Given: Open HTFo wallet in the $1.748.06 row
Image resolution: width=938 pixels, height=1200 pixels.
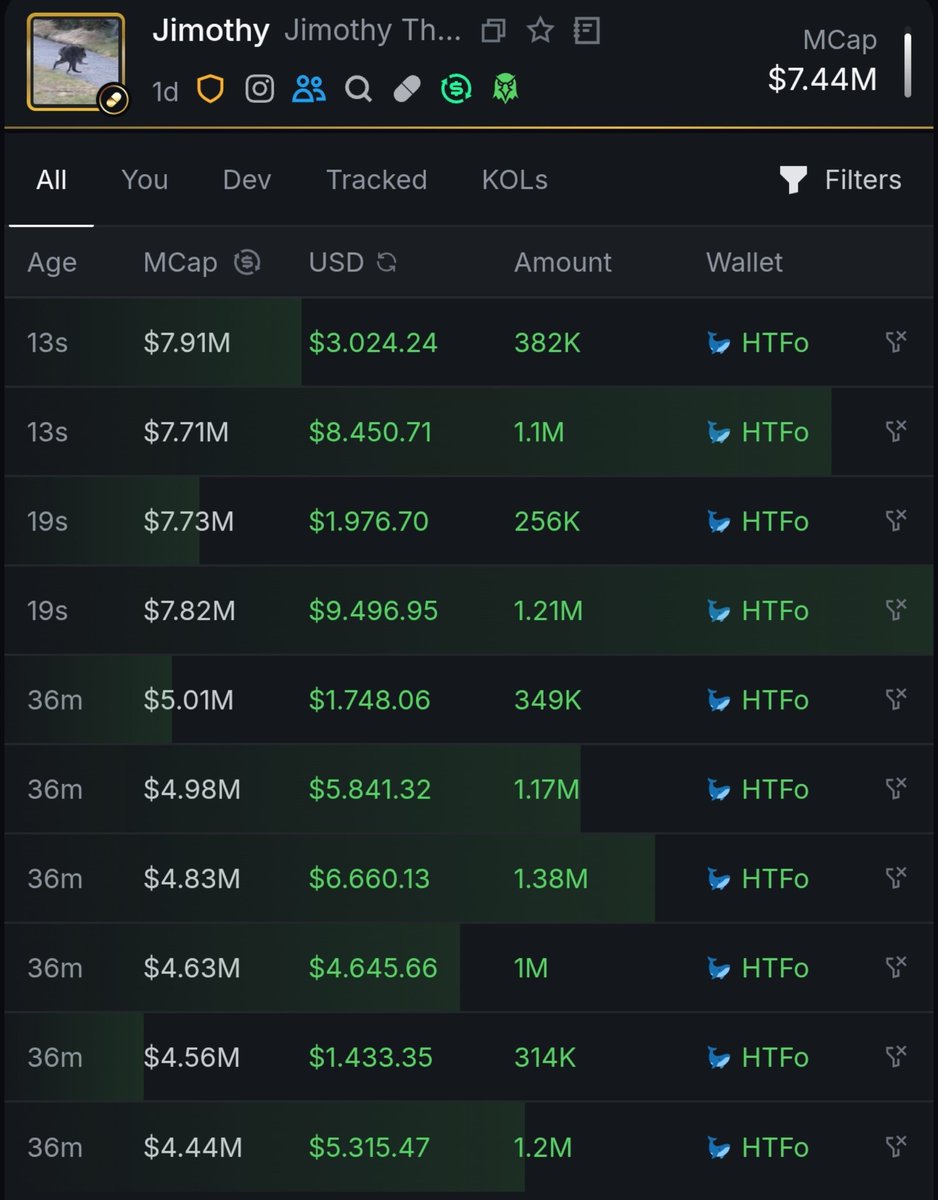Looking at the screenshot, I should click(x=775, y=700).
